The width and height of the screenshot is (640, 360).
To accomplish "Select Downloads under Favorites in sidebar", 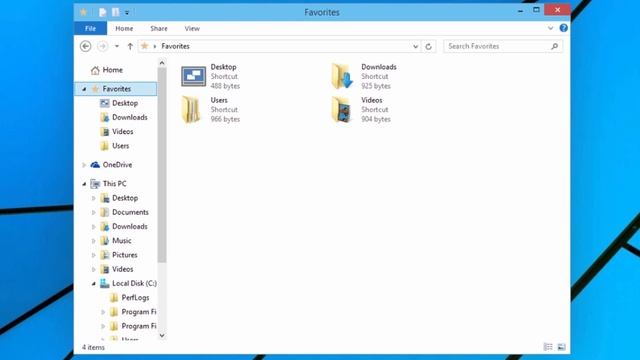I will click(130, 117).
